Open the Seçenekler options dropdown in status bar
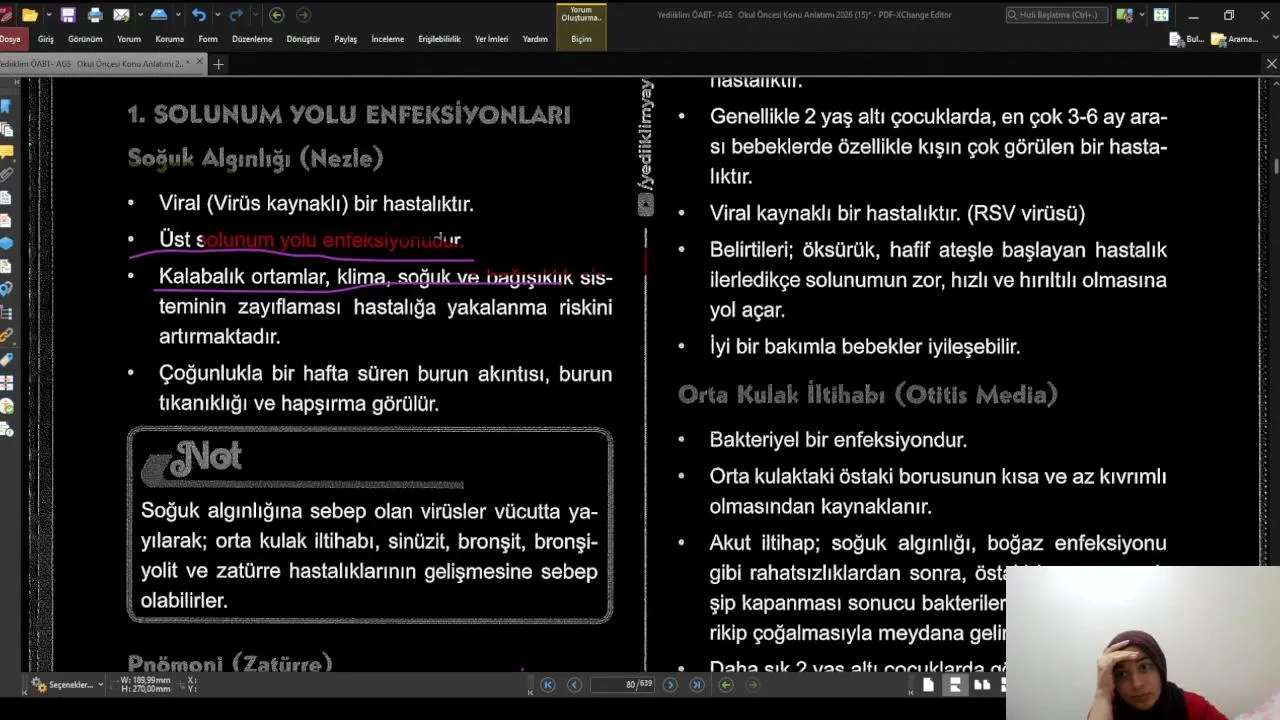1280x720 pixels. tap(67, 685)
